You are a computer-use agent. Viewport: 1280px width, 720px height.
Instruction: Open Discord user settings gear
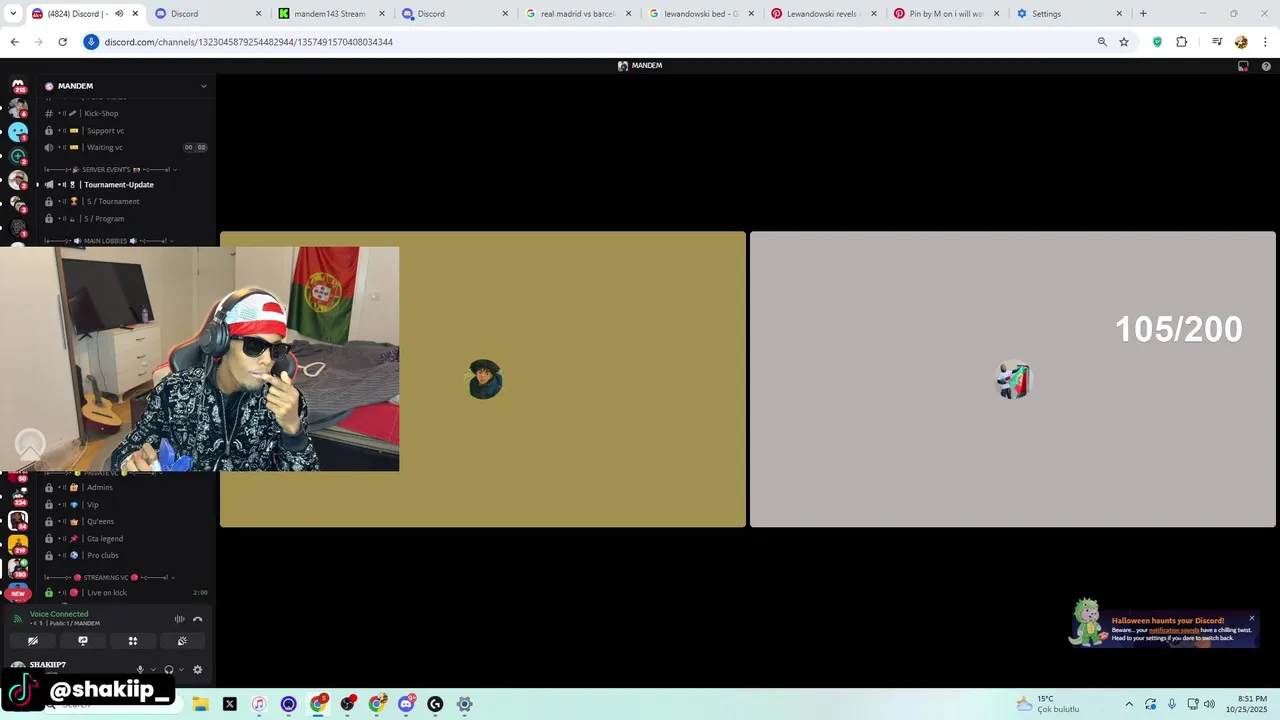click(x=197, y=670)
